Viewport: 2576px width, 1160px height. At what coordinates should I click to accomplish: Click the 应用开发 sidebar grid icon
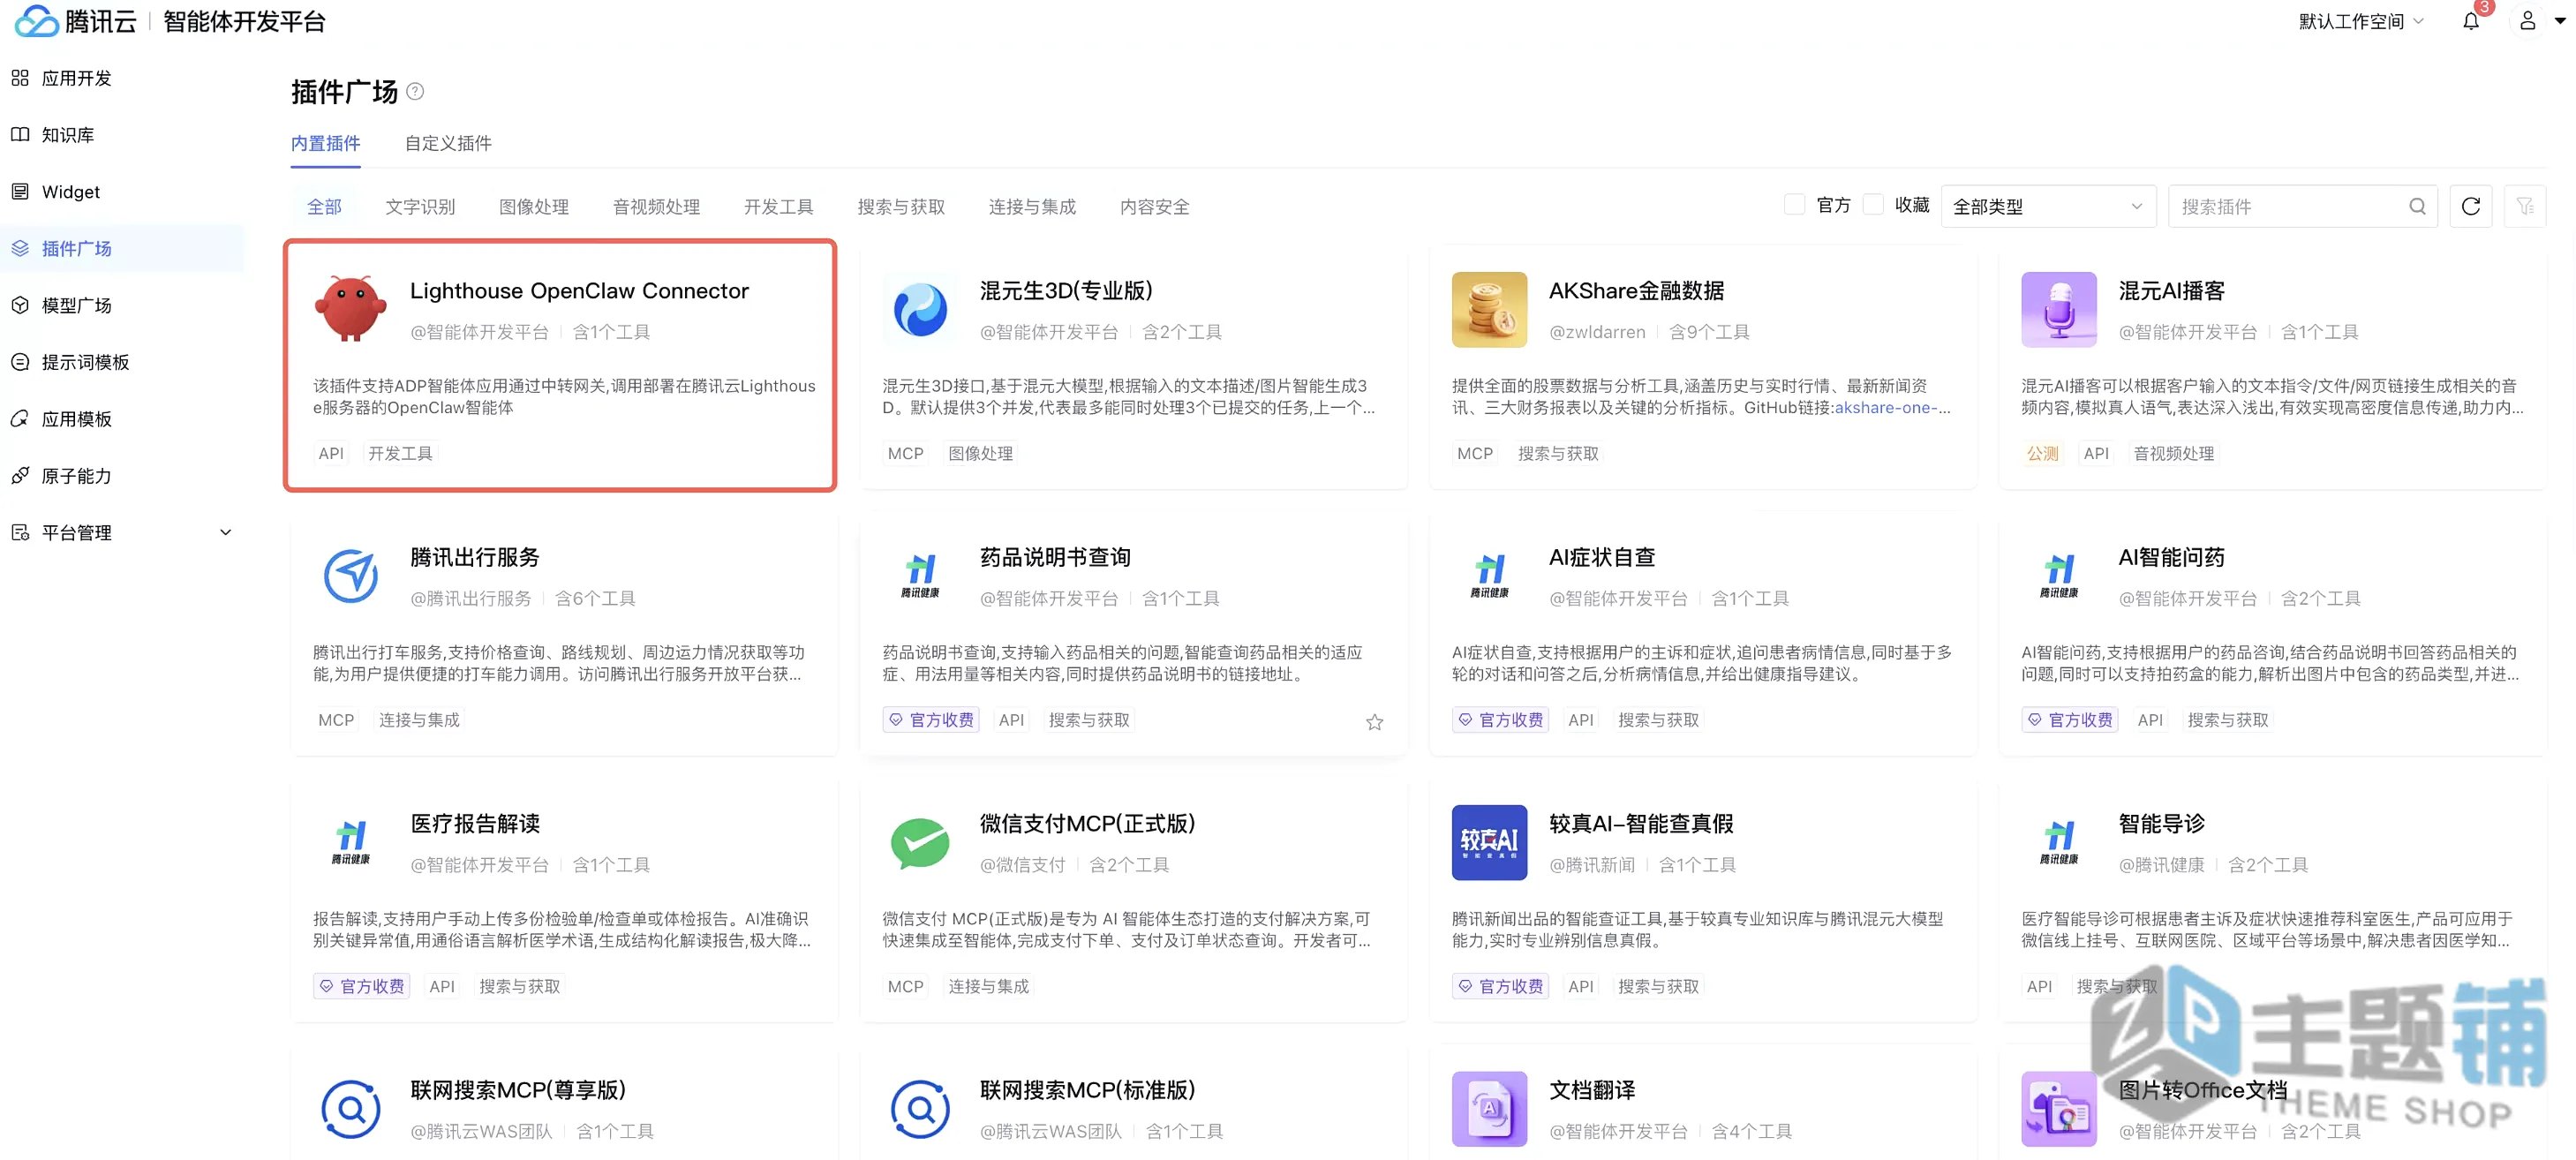(x=20, y=78)
